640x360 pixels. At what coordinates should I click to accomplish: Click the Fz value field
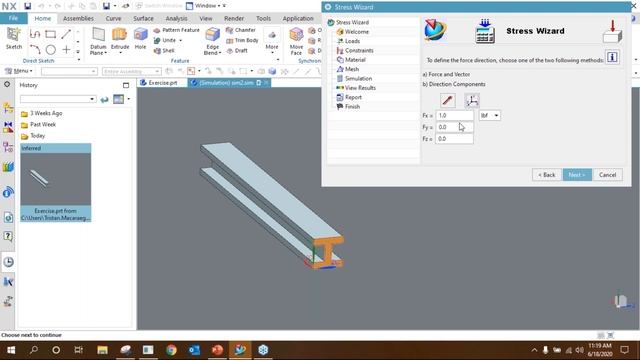(x=454, y=139)
